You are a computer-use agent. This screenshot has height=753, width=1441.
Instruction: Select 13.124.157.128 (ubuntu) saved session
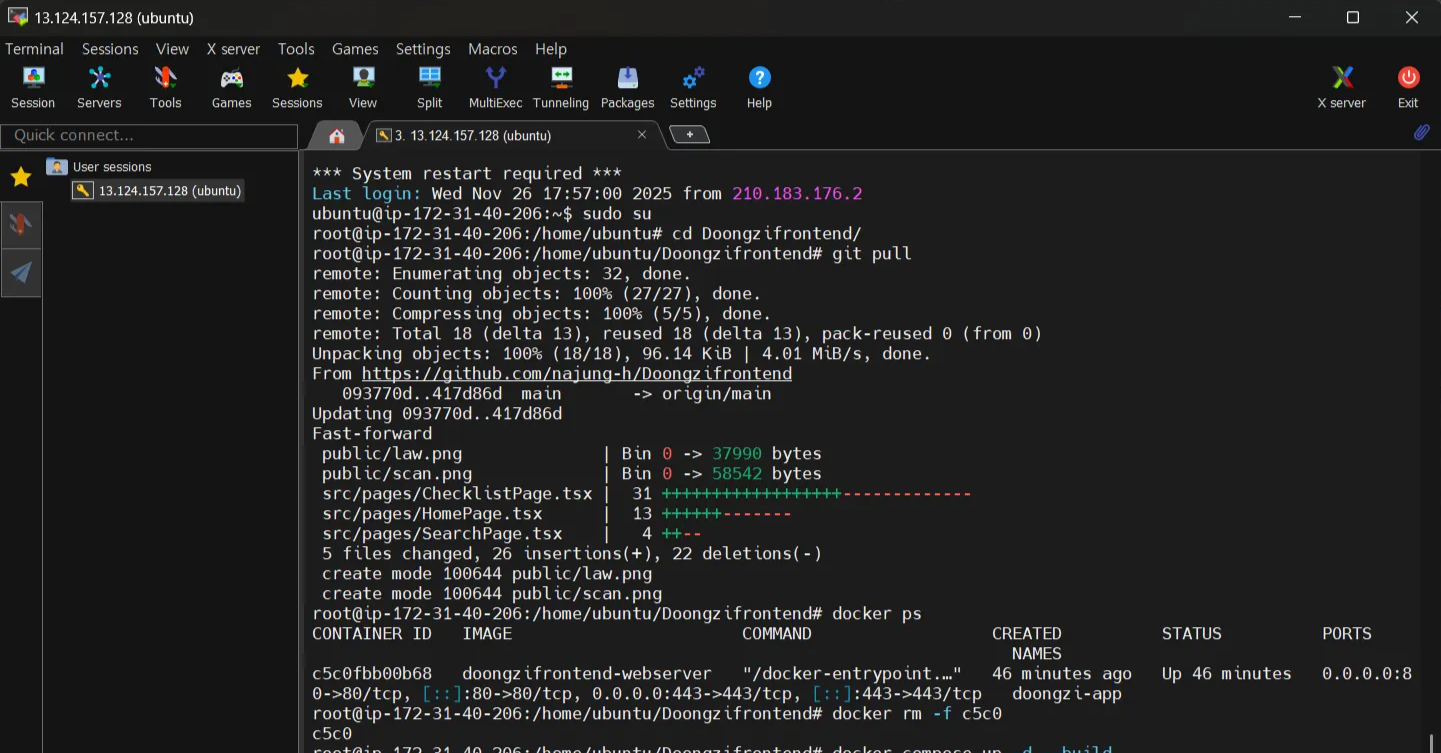pyautogui.click(x=169, y=190)
